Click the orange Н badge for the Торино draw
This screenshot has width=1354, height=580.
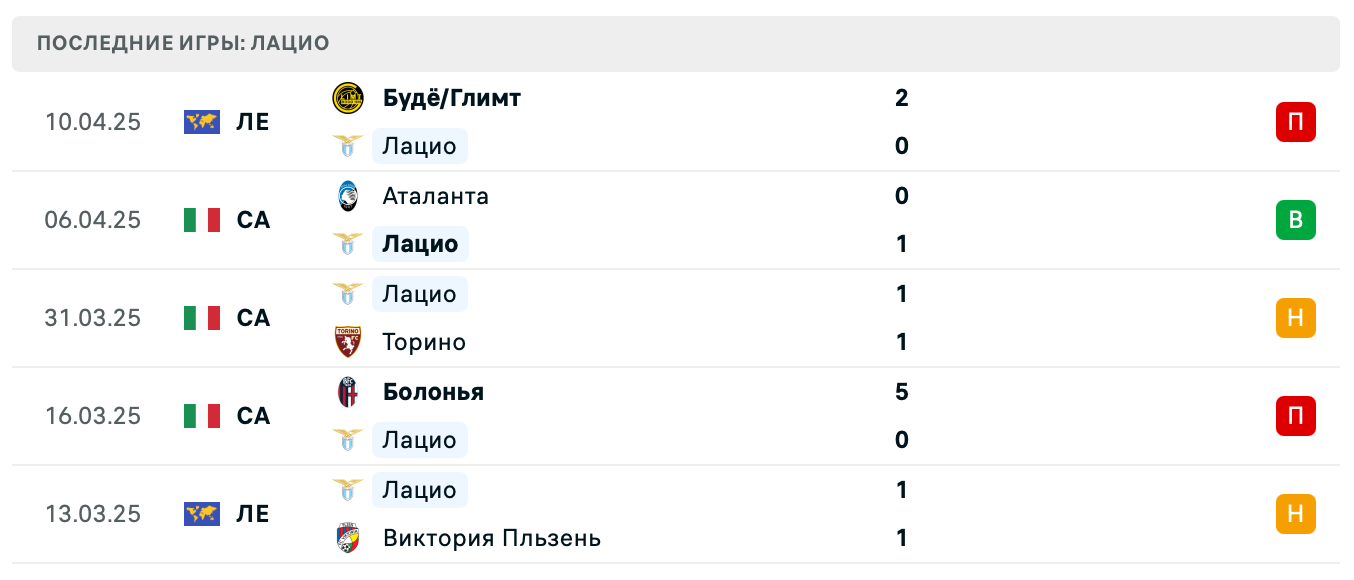(1295, 318)
